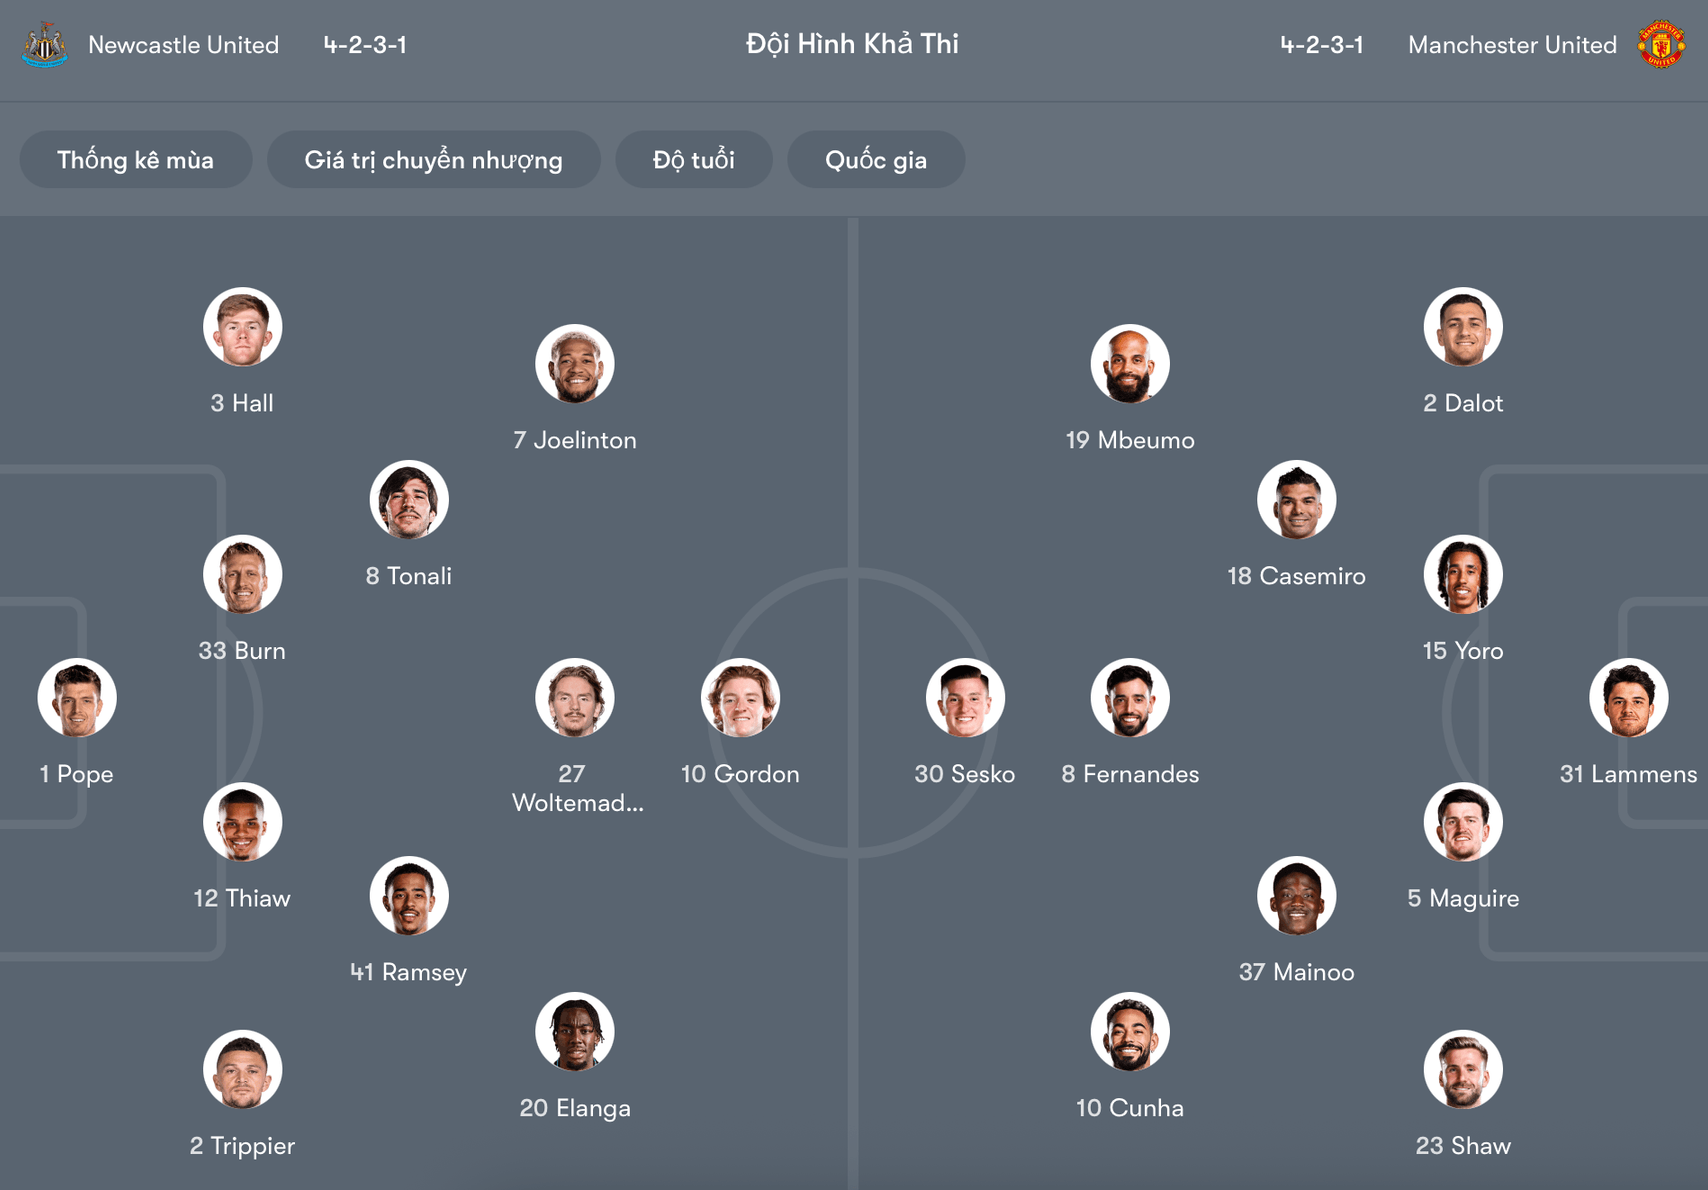Open Bruno Fernandes player photo
Image resolution: width=1708 pixels, height=1190 pixels.
point(1130,698)
